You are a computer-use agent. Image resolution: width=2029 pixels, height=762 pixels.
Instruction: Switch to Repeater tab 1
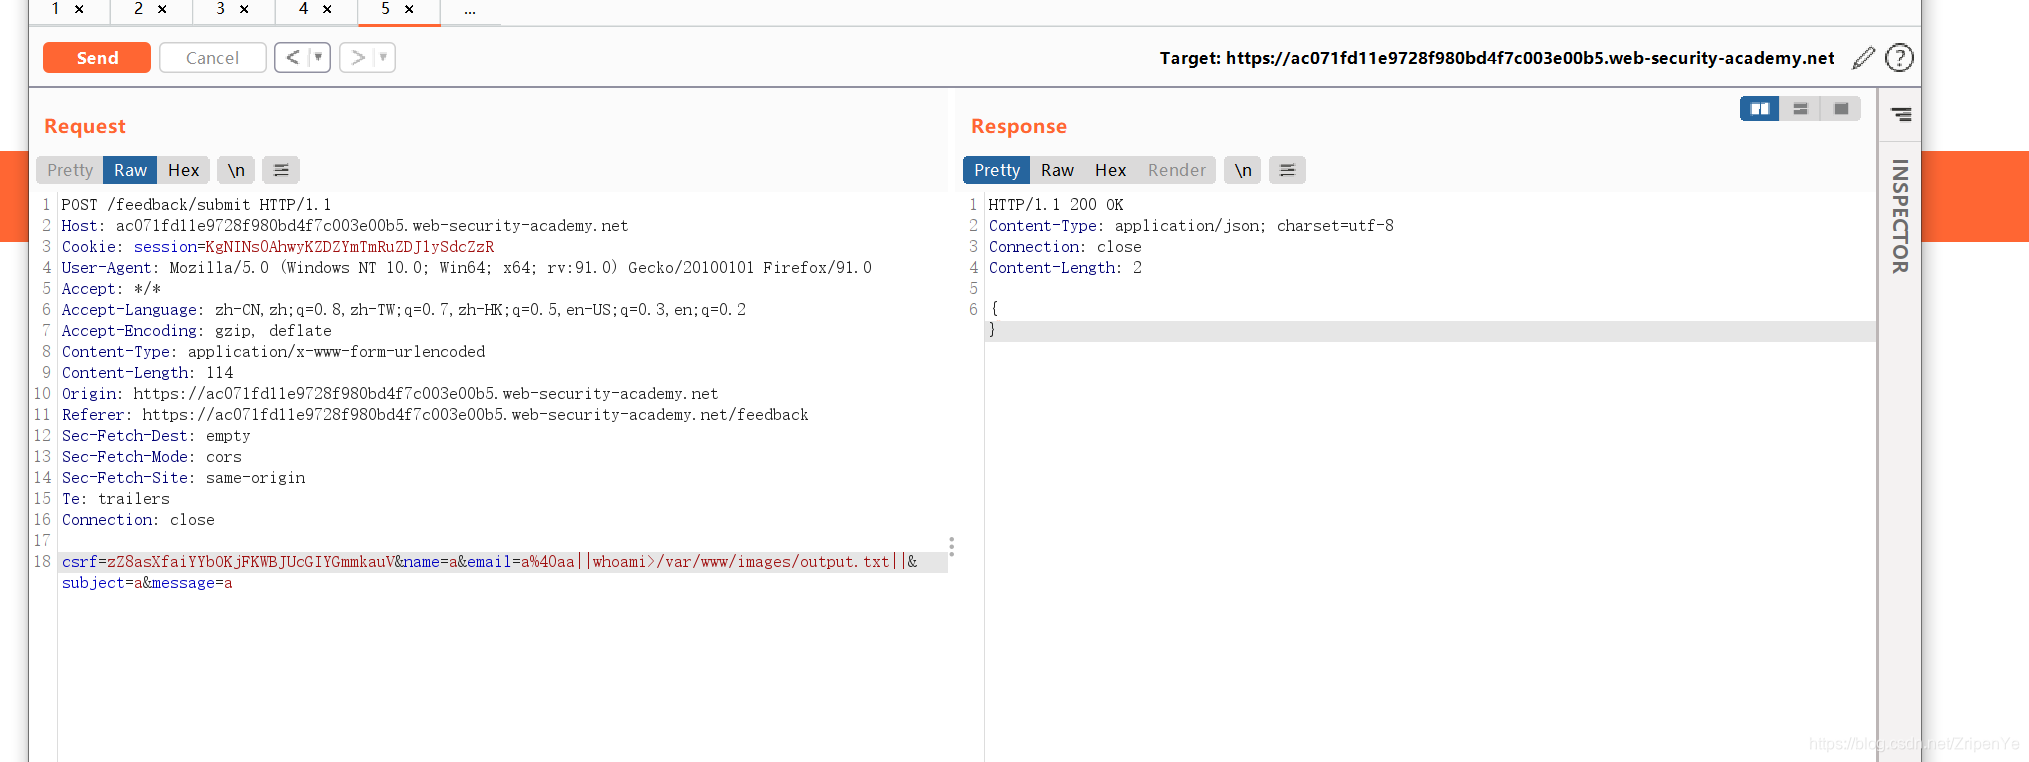pyautogui.click(x=56, y=9)
